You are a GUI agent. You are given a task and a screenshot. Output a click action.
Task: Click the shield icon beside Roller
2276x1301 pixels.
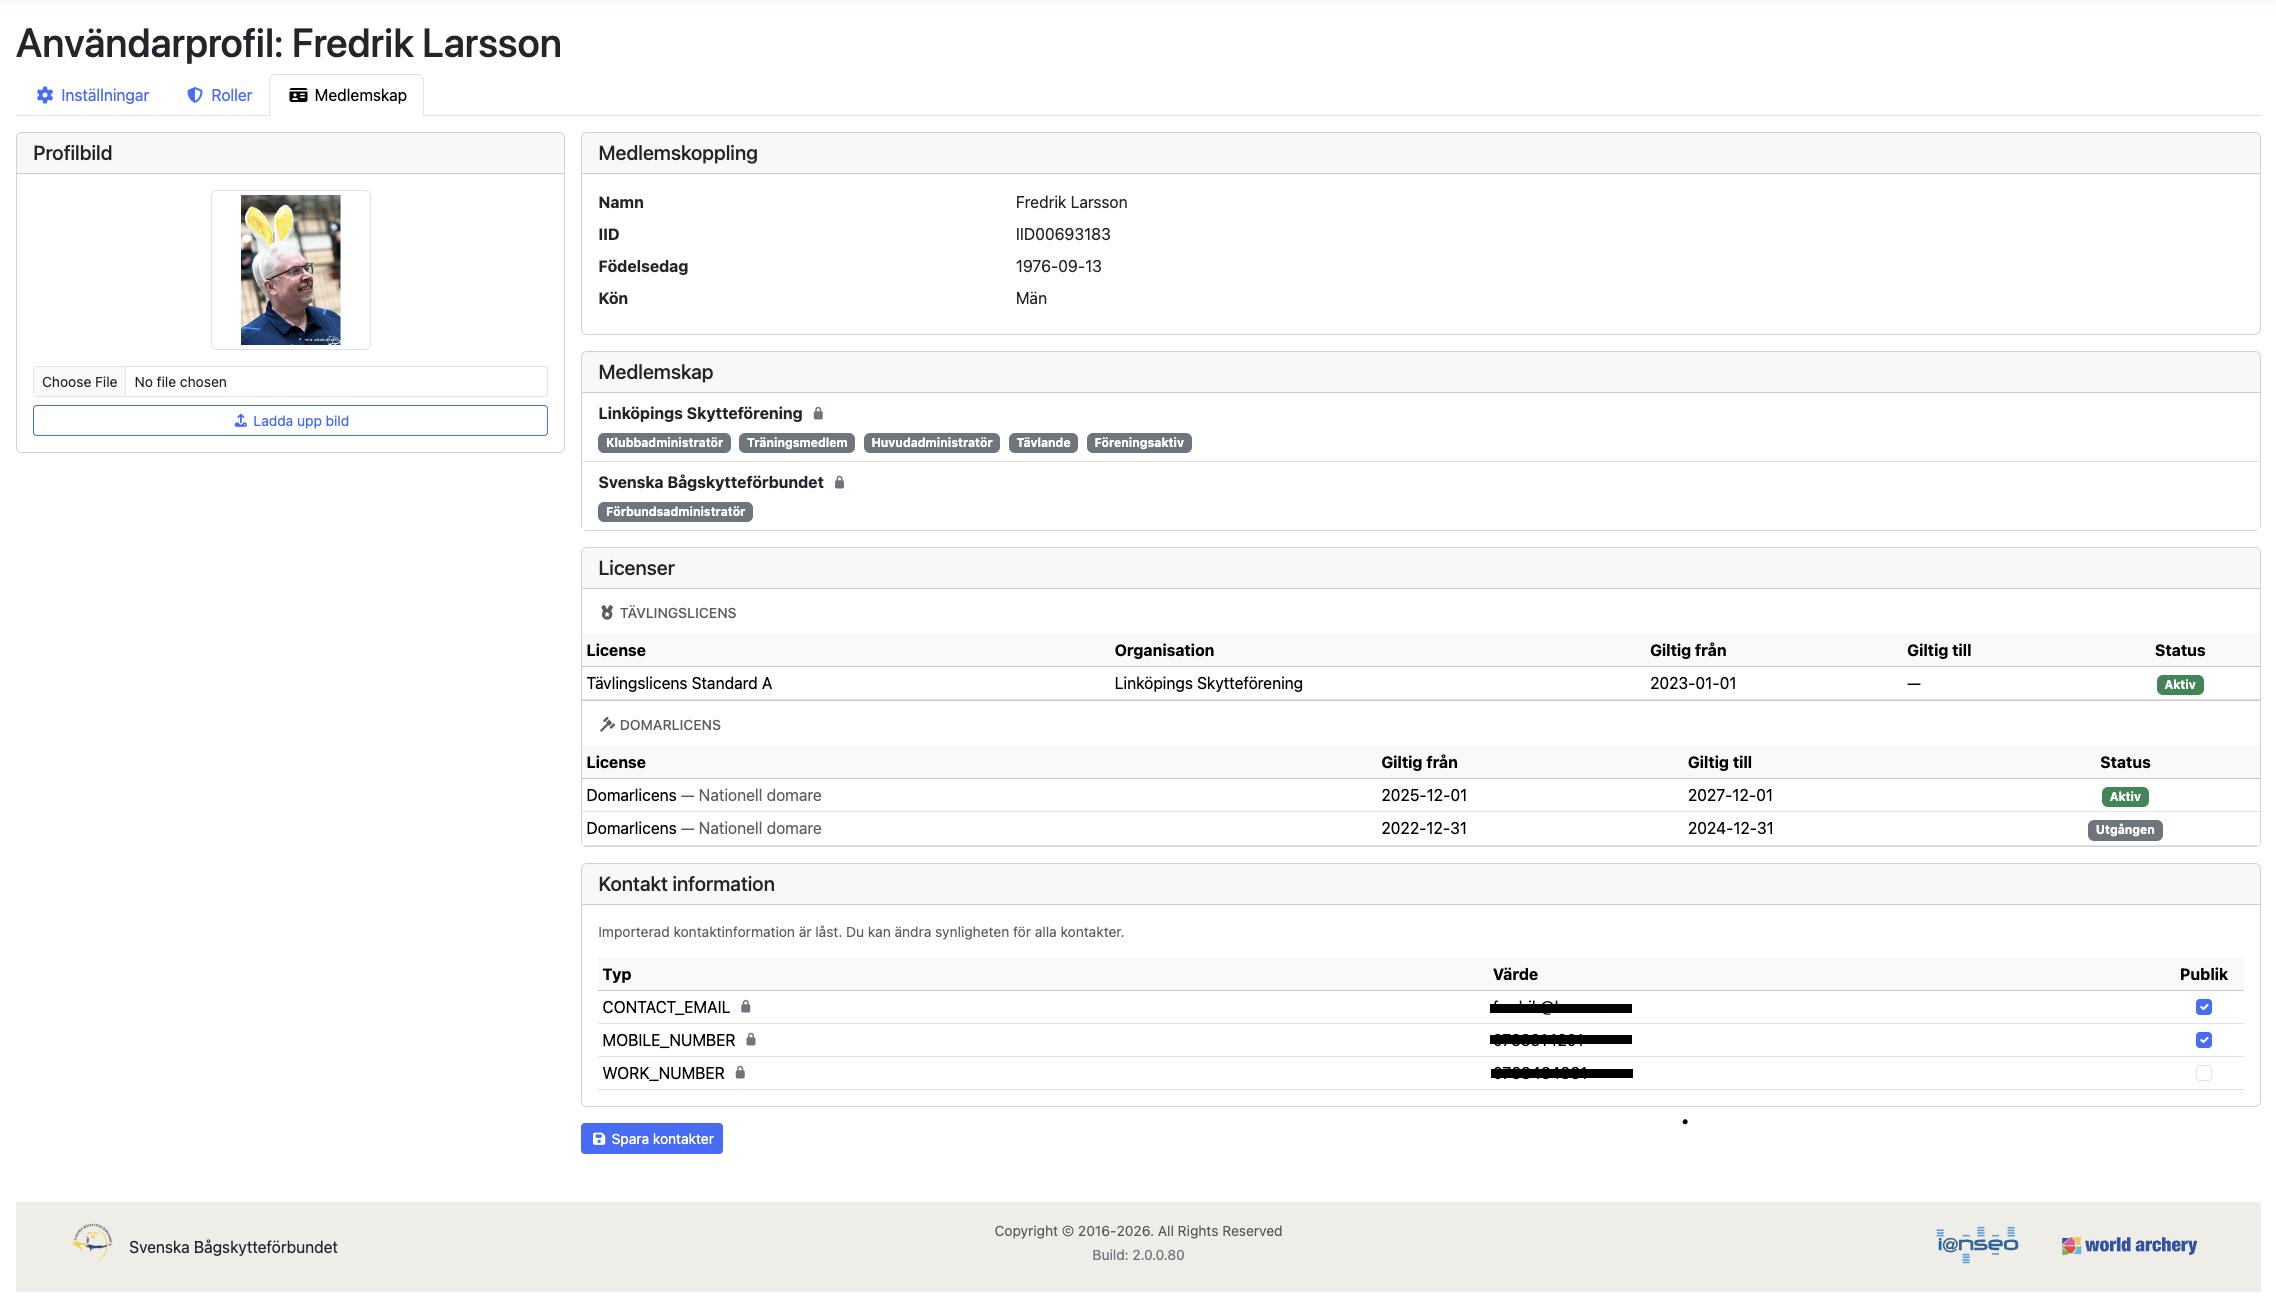coord(195,95)
